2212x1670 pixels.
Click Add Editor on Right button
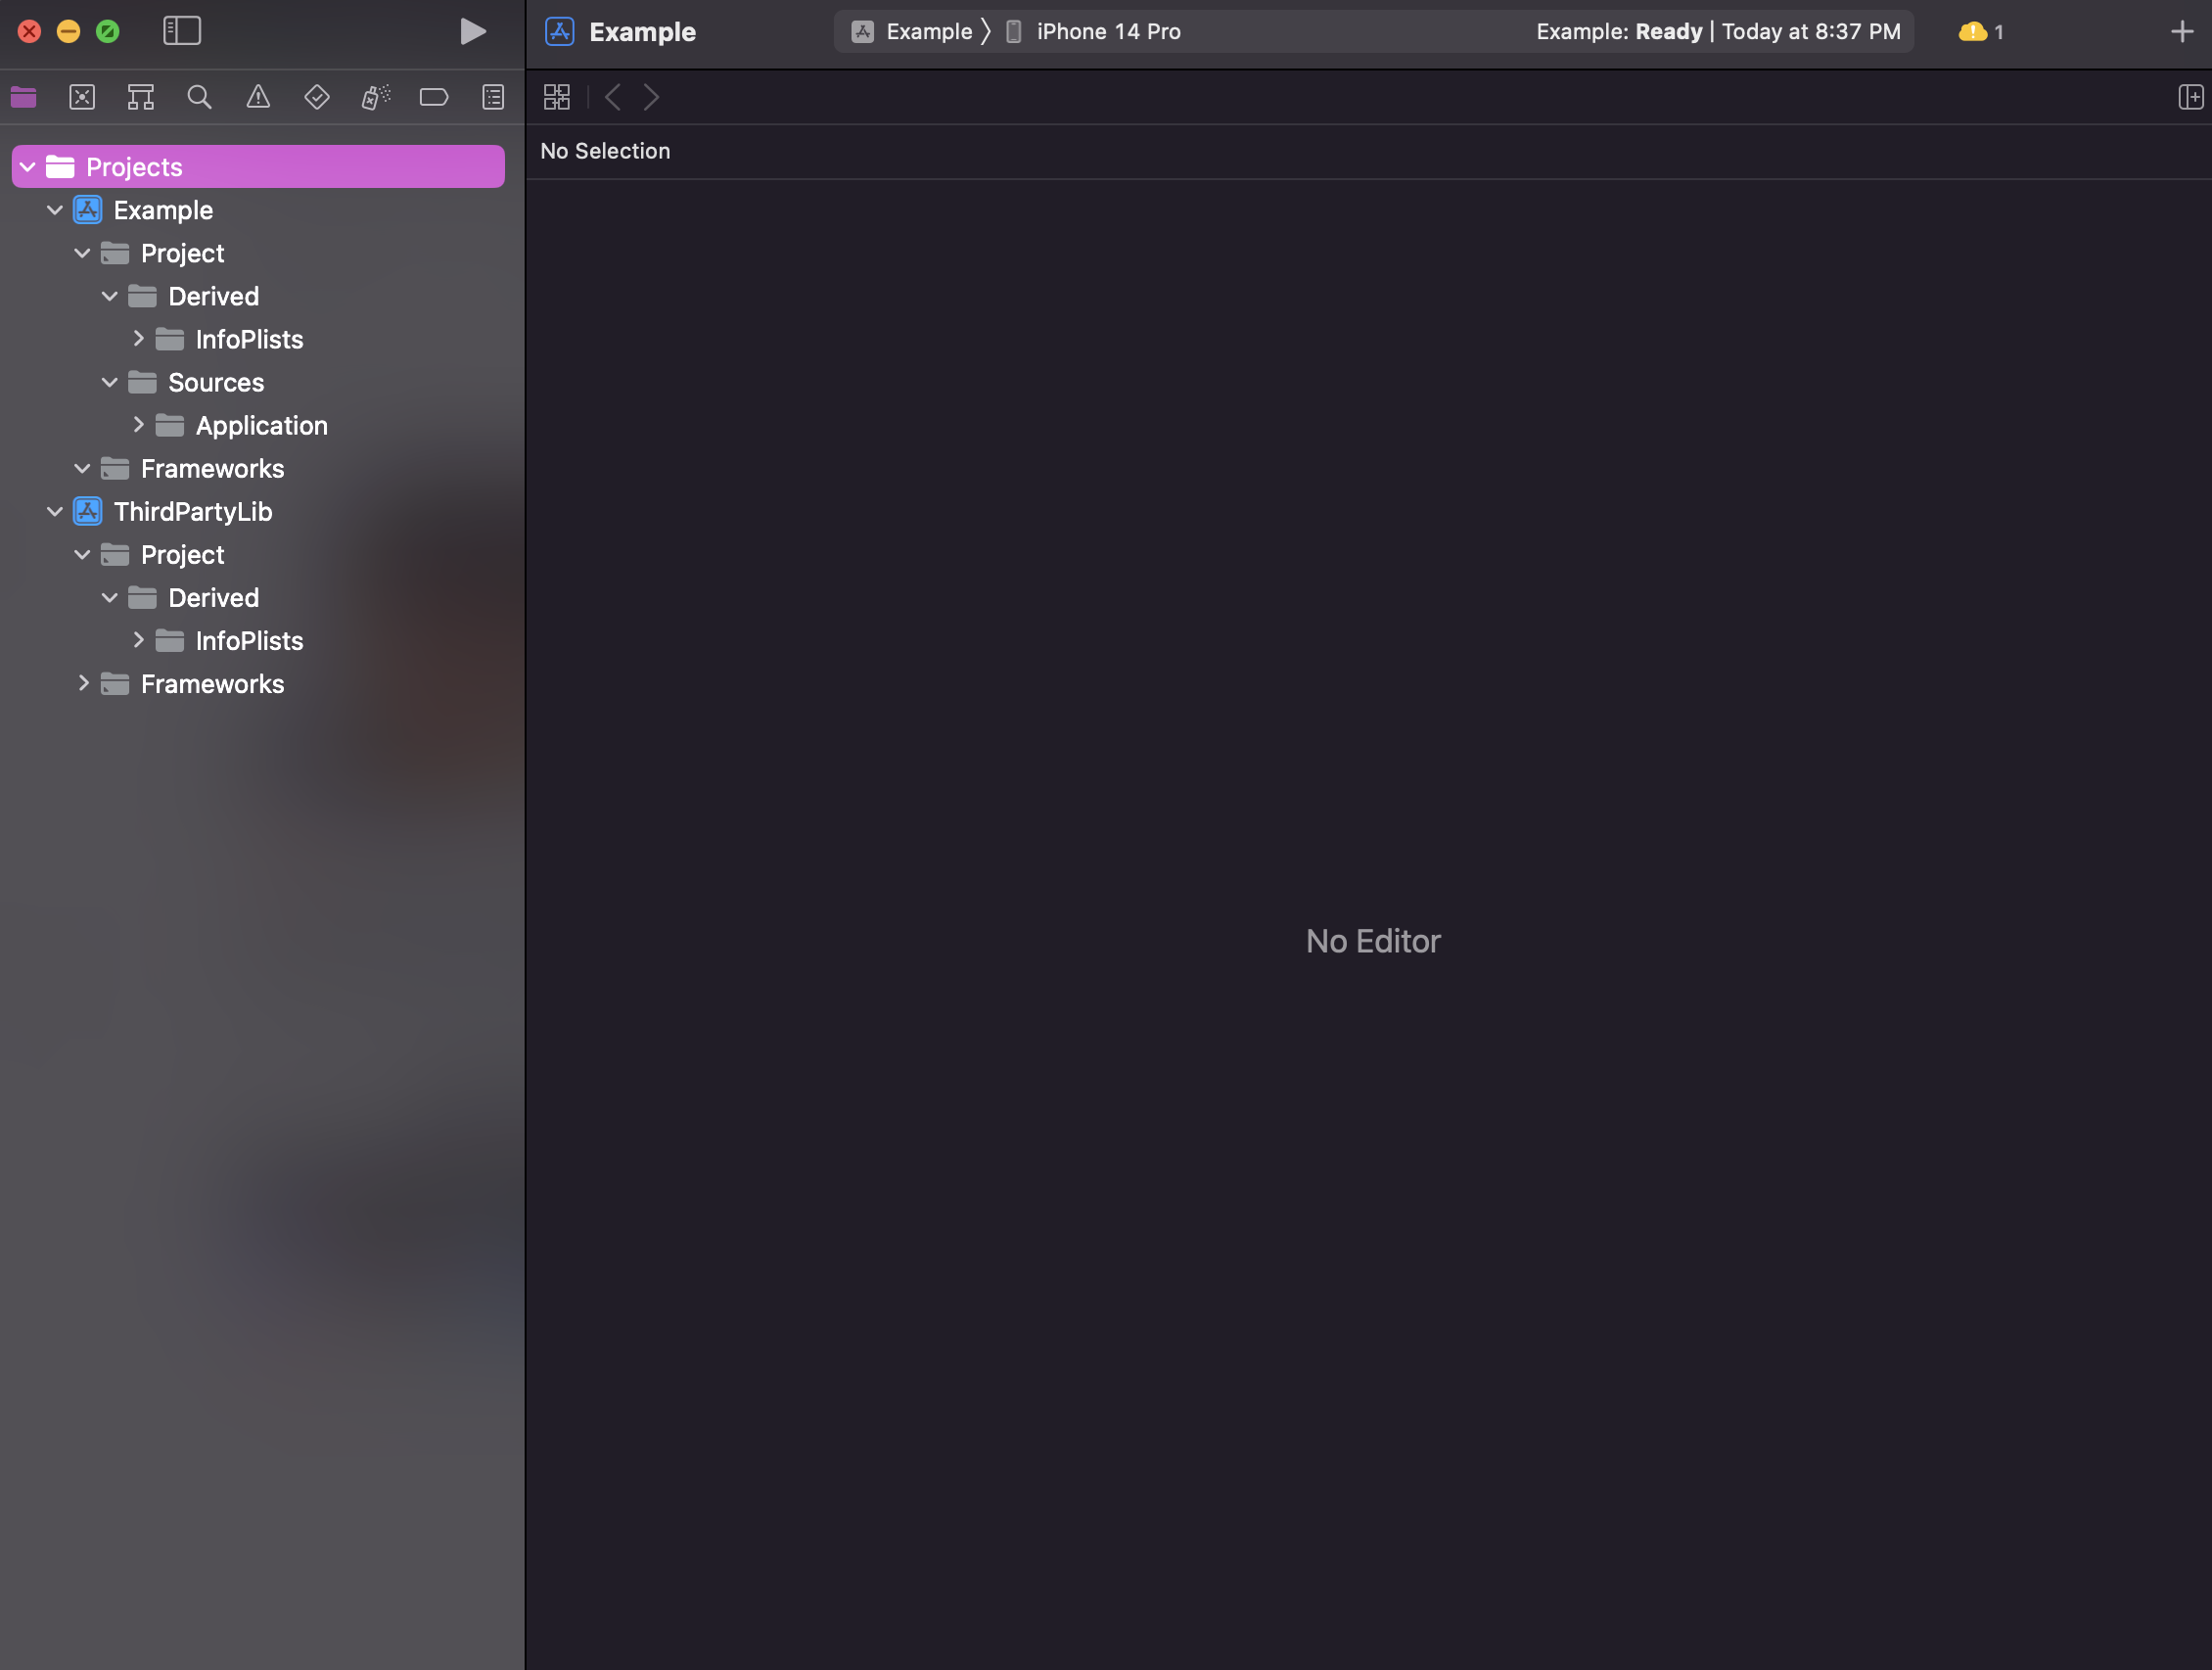coord(2190,97)
